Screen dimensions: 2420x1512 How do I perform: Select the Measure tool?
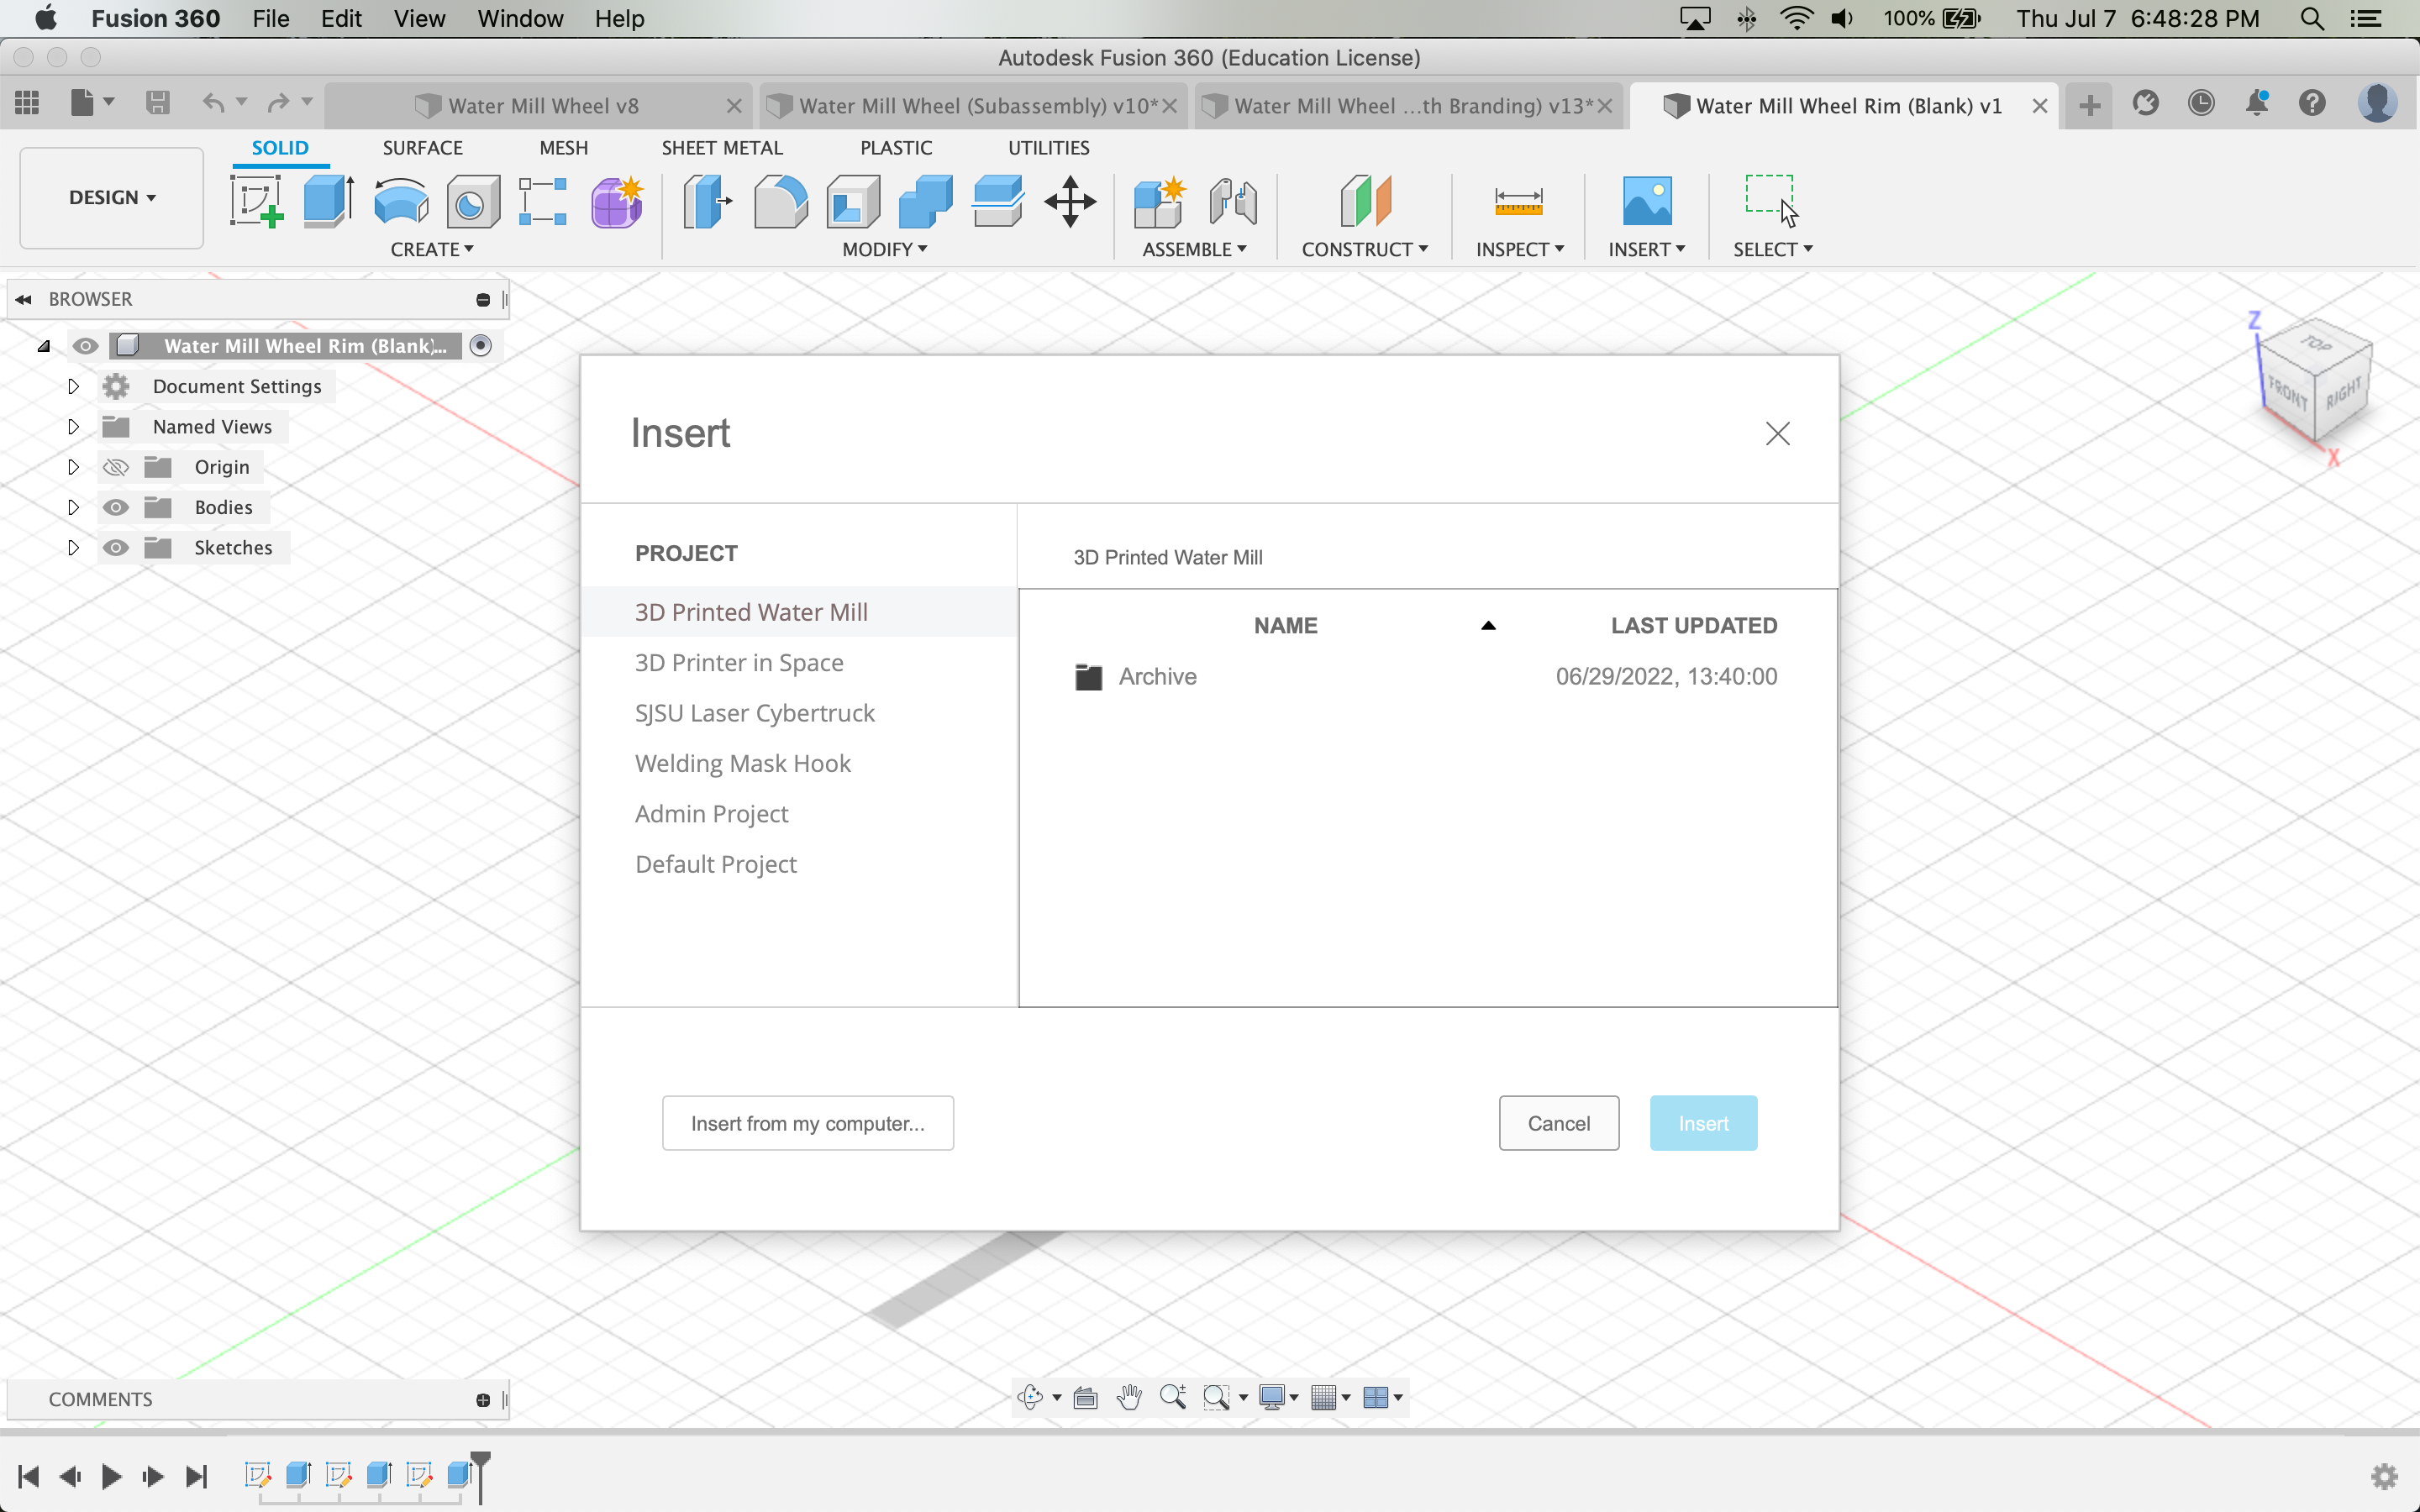click(1517, 200)
